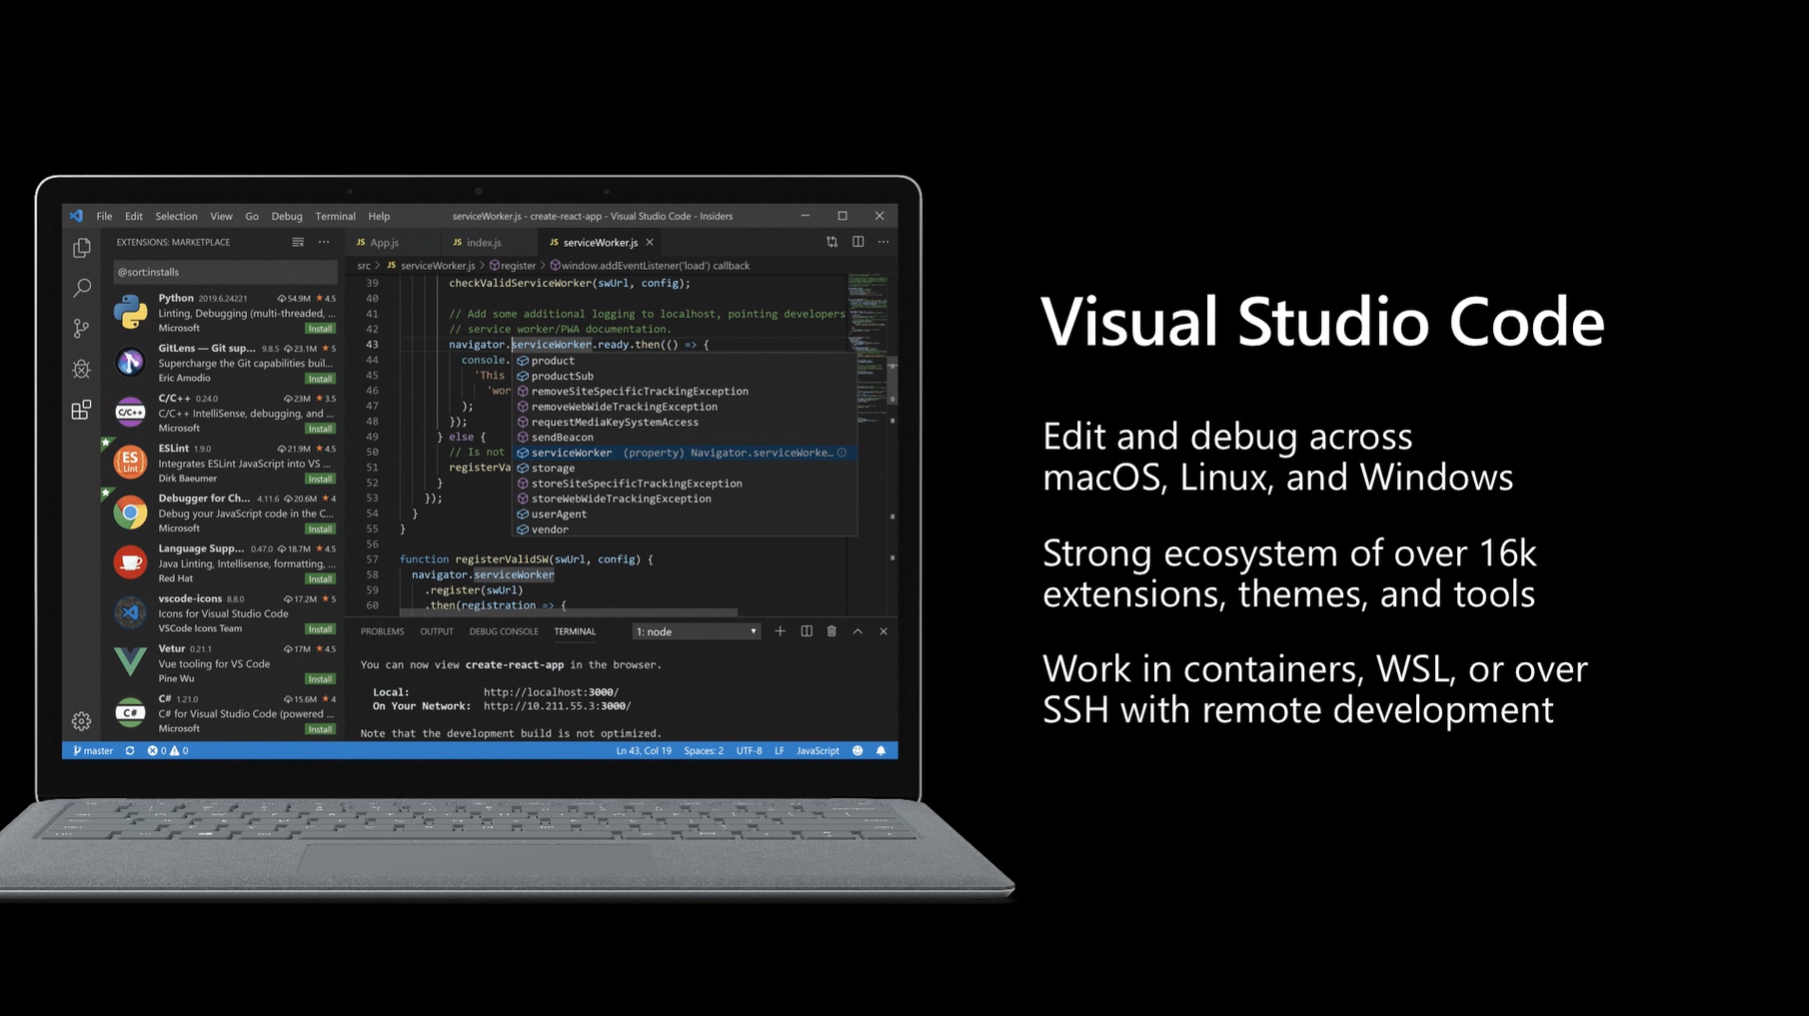Click 'Ln 43, Col 19' in status bar
This screenshot has width=1809, height=1016.
(x=644, y=751)
